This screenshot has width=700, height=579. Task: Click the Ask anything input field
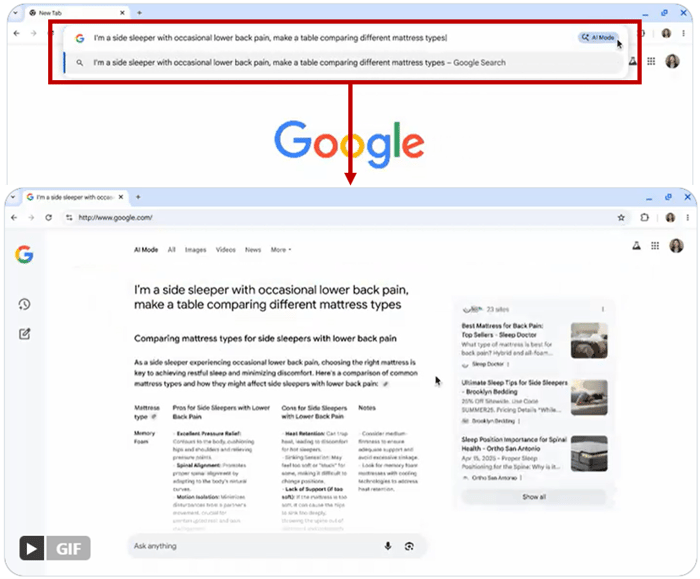click(250, 546)
